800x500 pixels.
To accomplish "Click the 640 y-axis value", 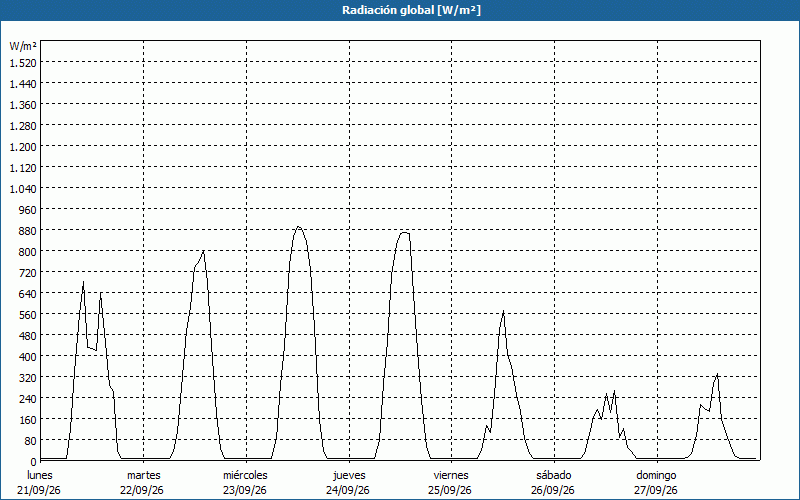I will [x=28, y=293].
